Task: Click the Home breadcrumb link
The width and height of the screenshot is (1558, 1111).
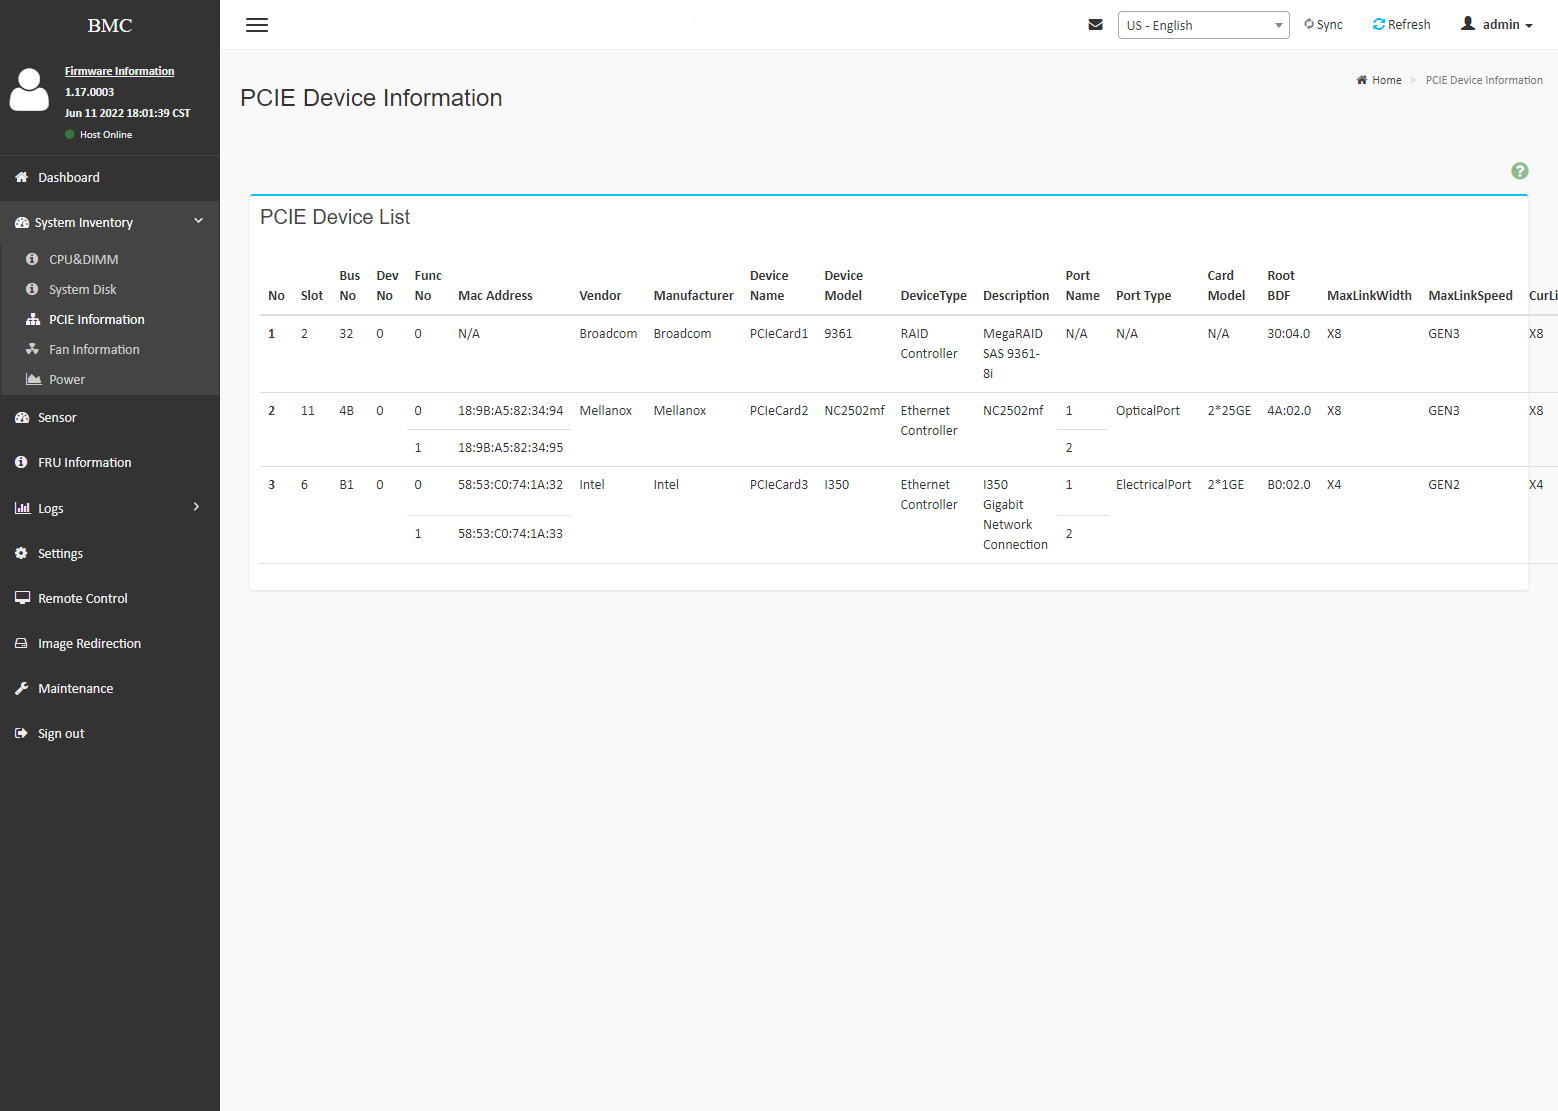Action: (x=1386, y=80)
